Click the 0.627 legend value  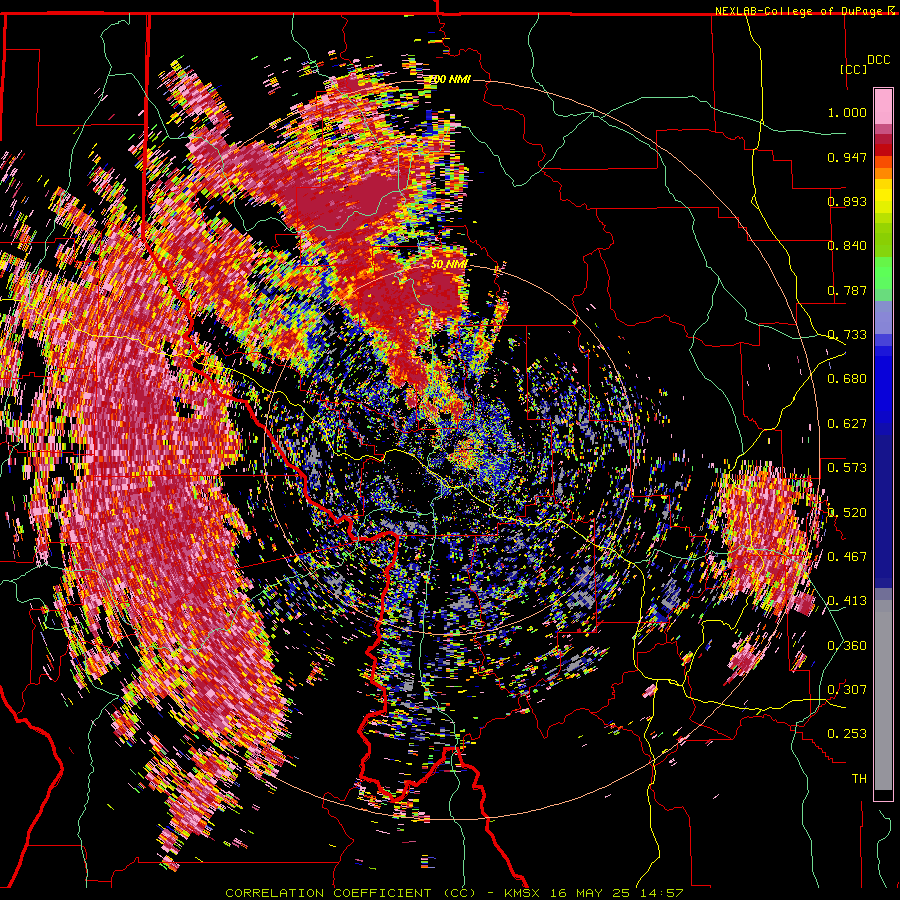tap(847, 424)
